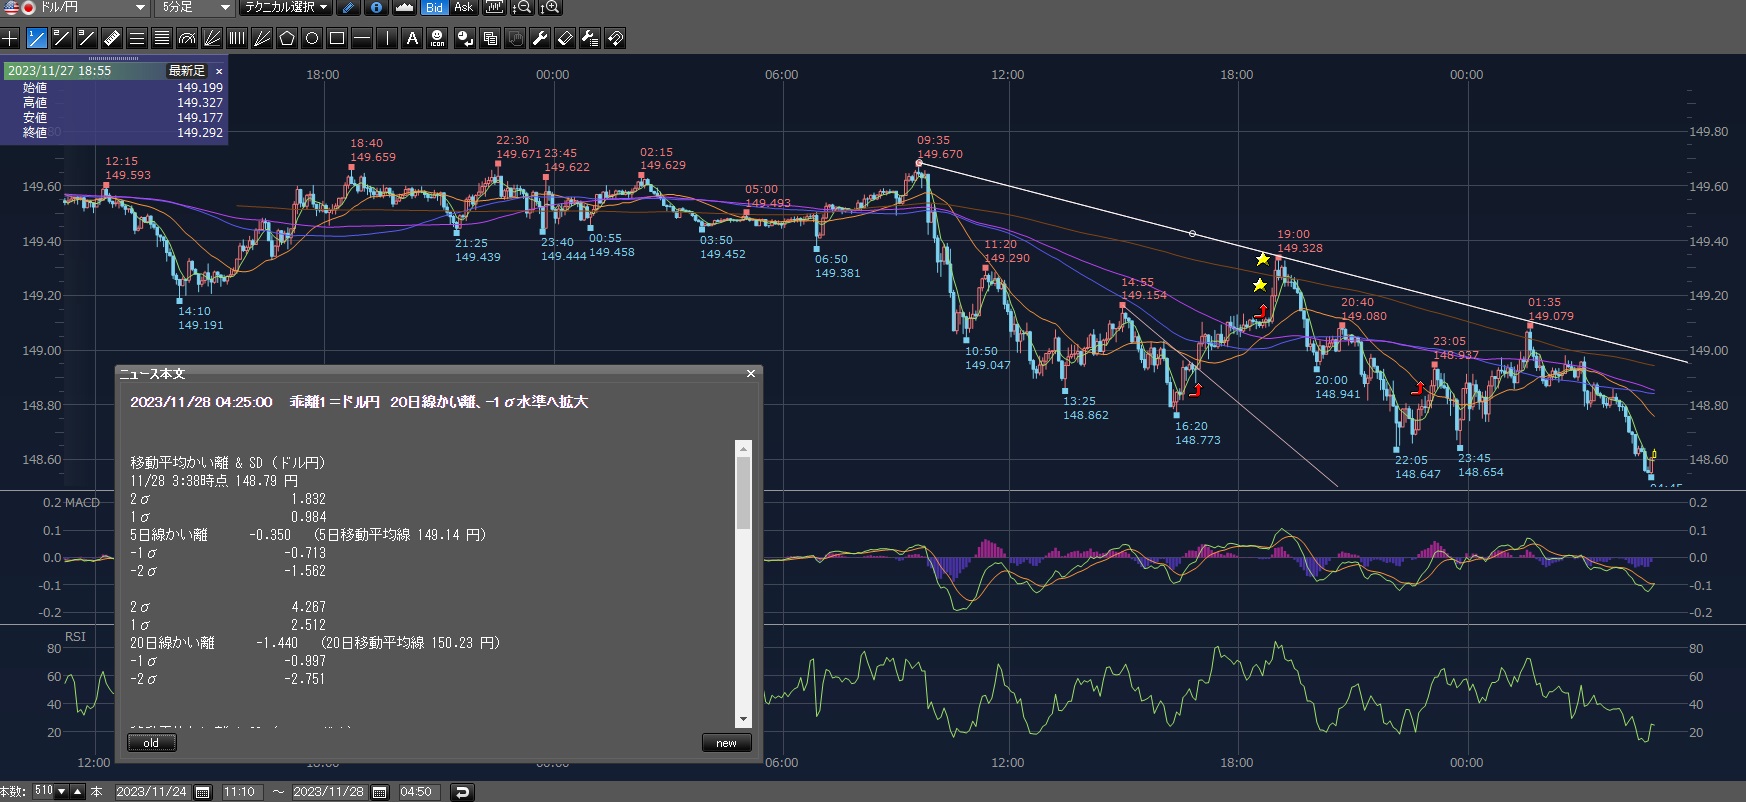The height and width of the screenshot is (802, 1746).
Task: Click the magnet snap tool icon
Action: point(615,39)
